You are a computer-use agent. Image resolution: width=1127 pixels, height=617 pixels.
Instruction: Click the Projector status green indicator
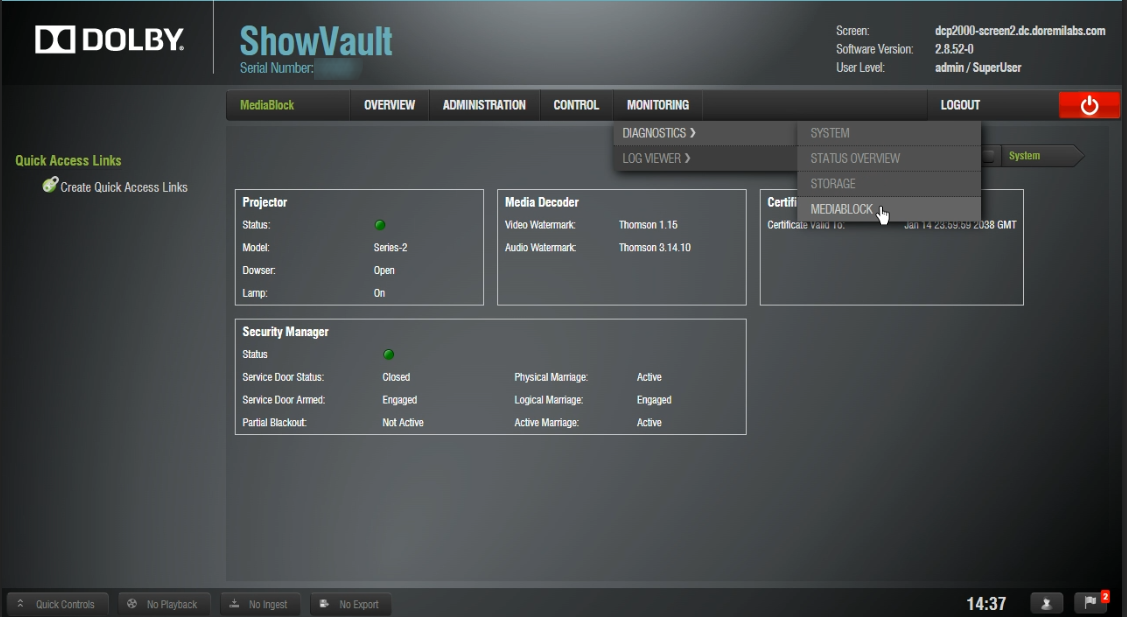380,225
